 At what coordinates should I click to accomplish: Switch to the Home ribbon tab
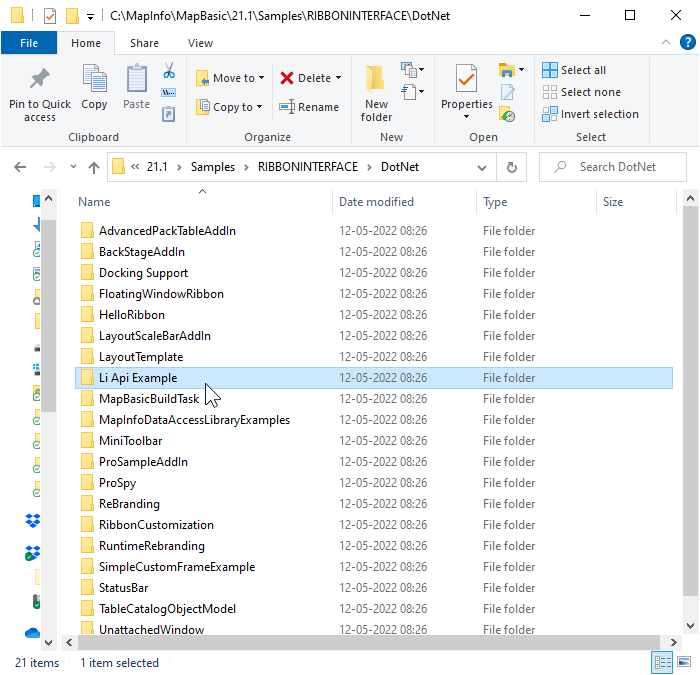(86, 43)
